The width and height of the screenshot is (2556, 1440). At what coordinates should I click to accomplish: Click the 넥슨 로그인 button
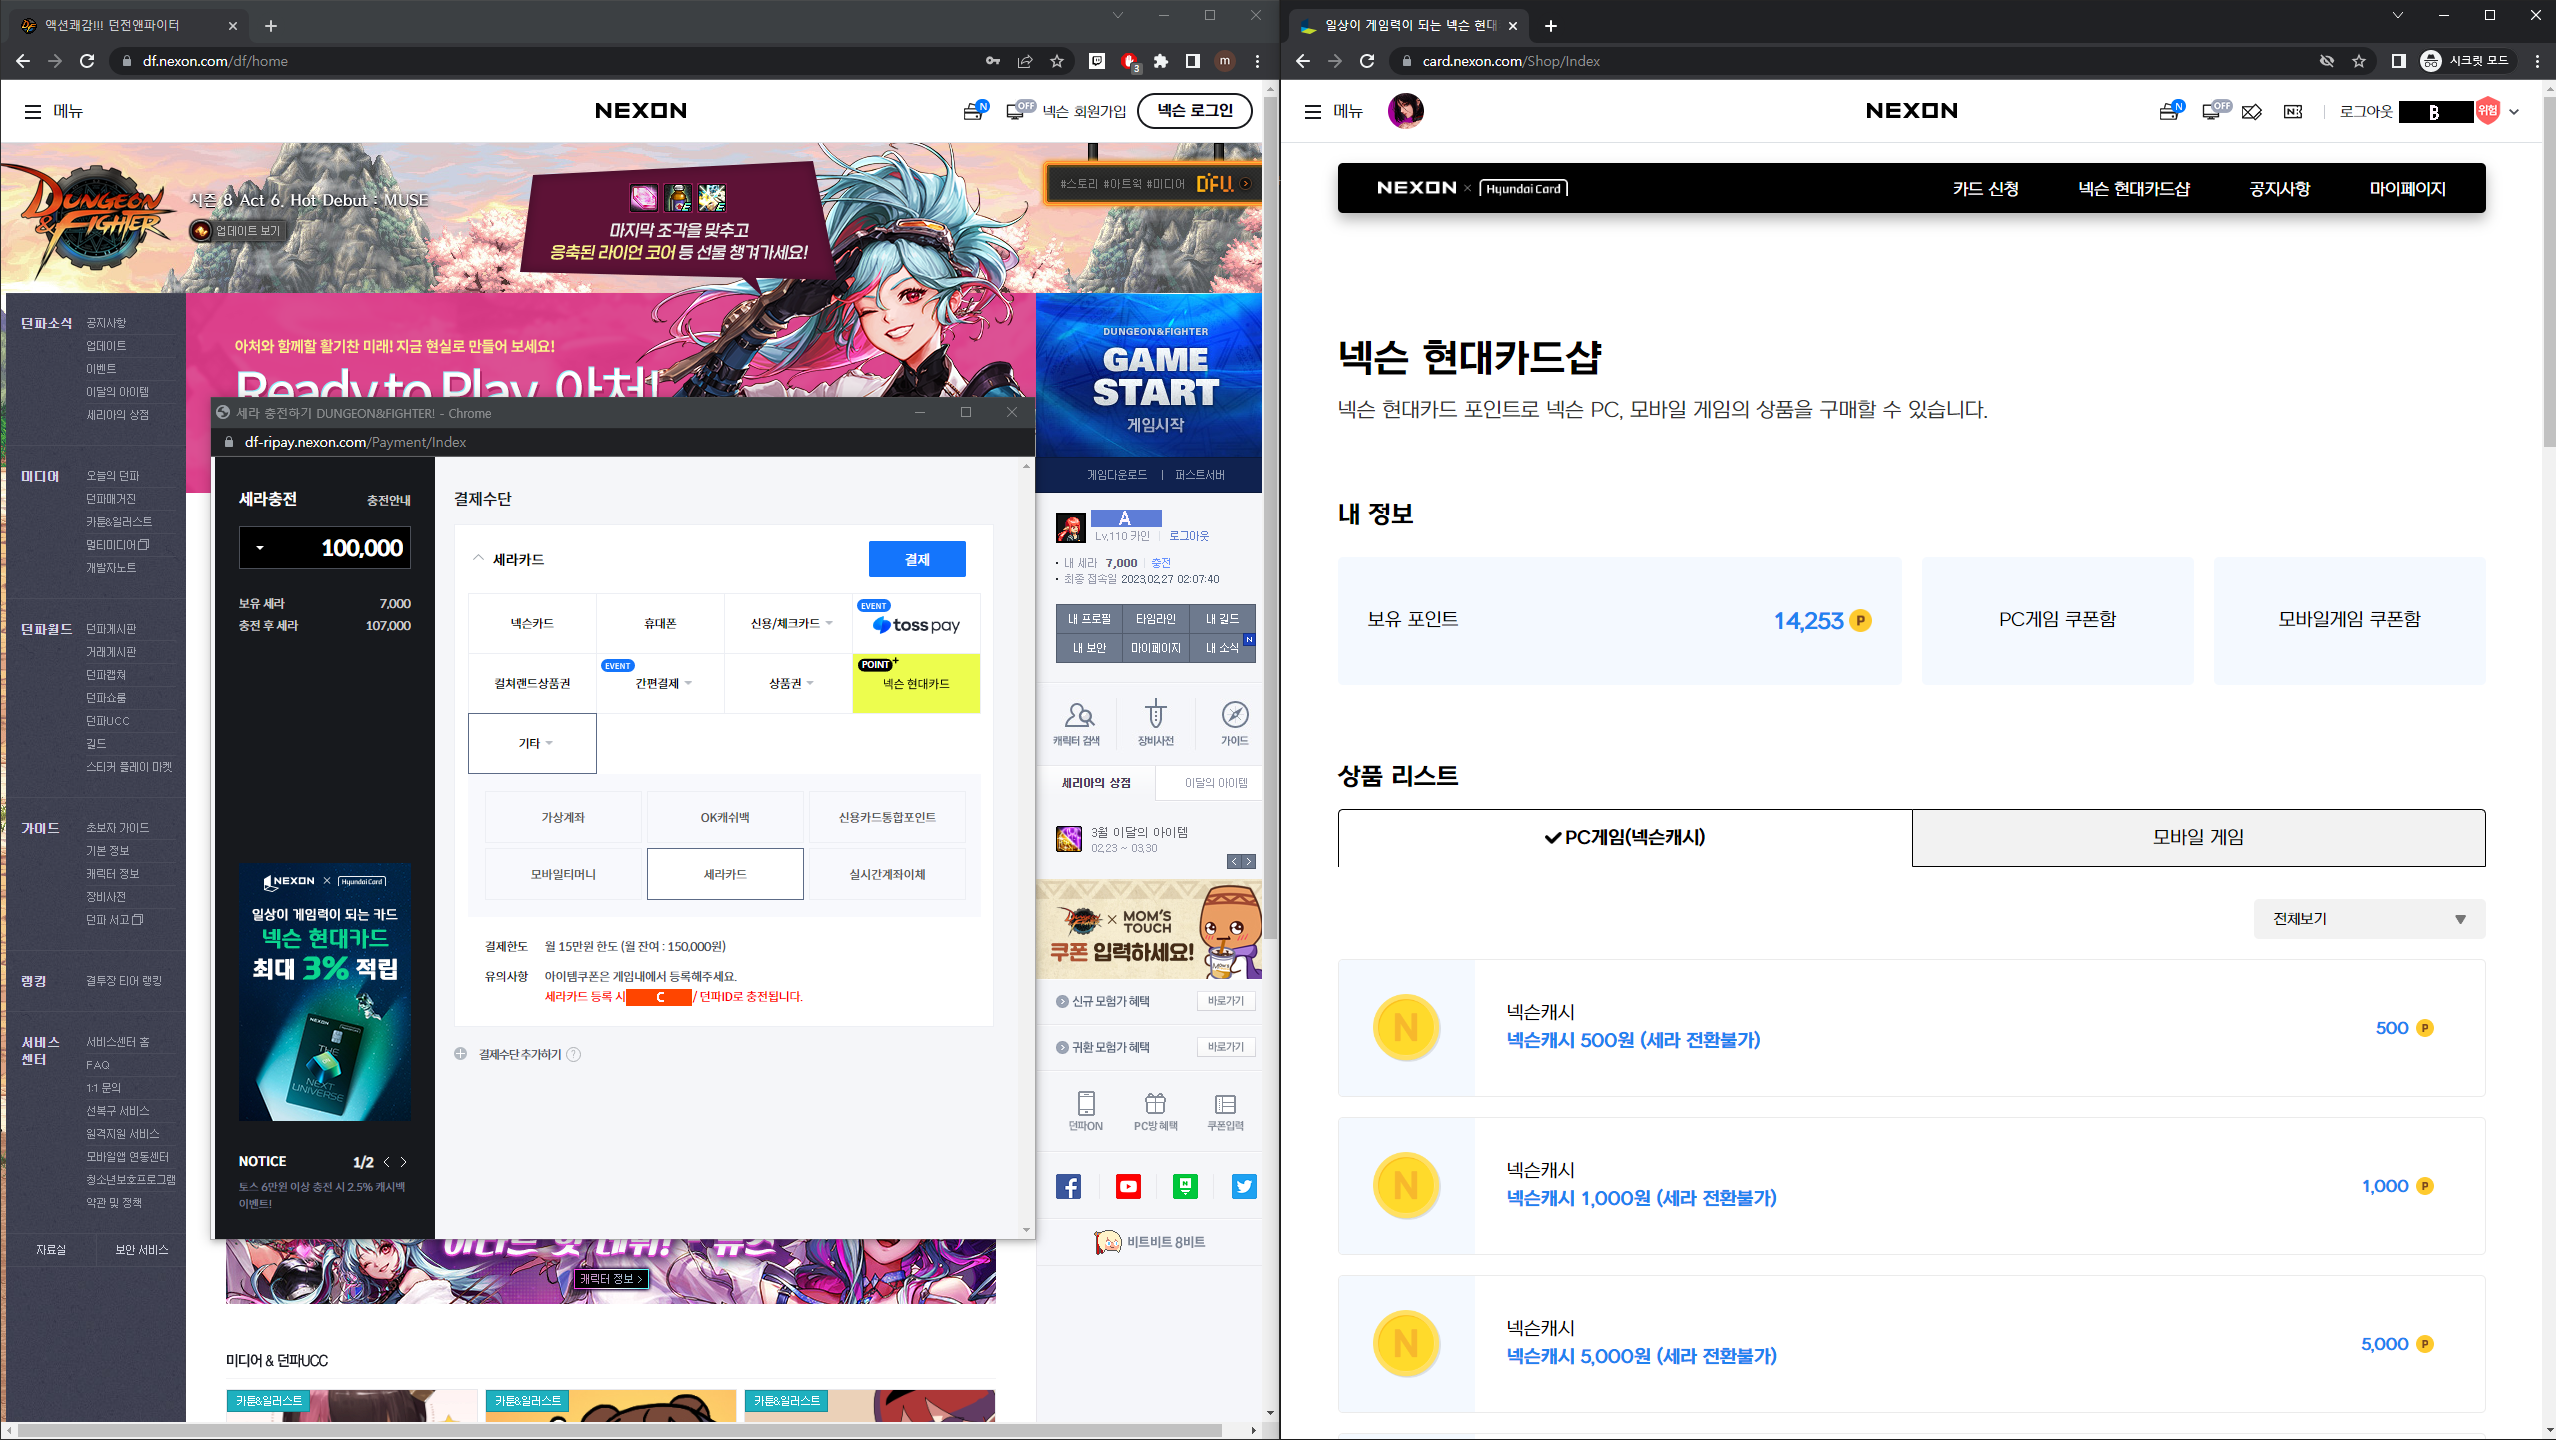[1194, 110]
